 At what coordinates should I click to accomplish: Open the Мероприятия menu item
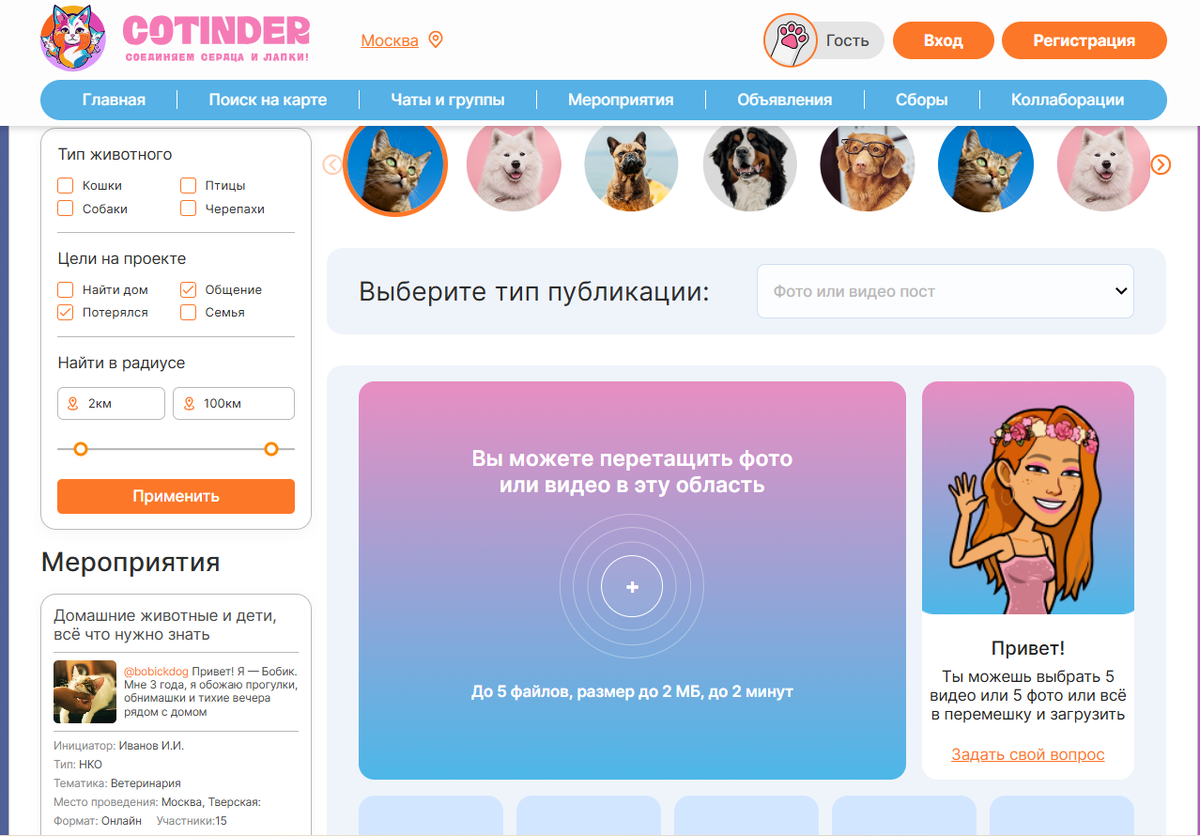(x=620, y=100)
